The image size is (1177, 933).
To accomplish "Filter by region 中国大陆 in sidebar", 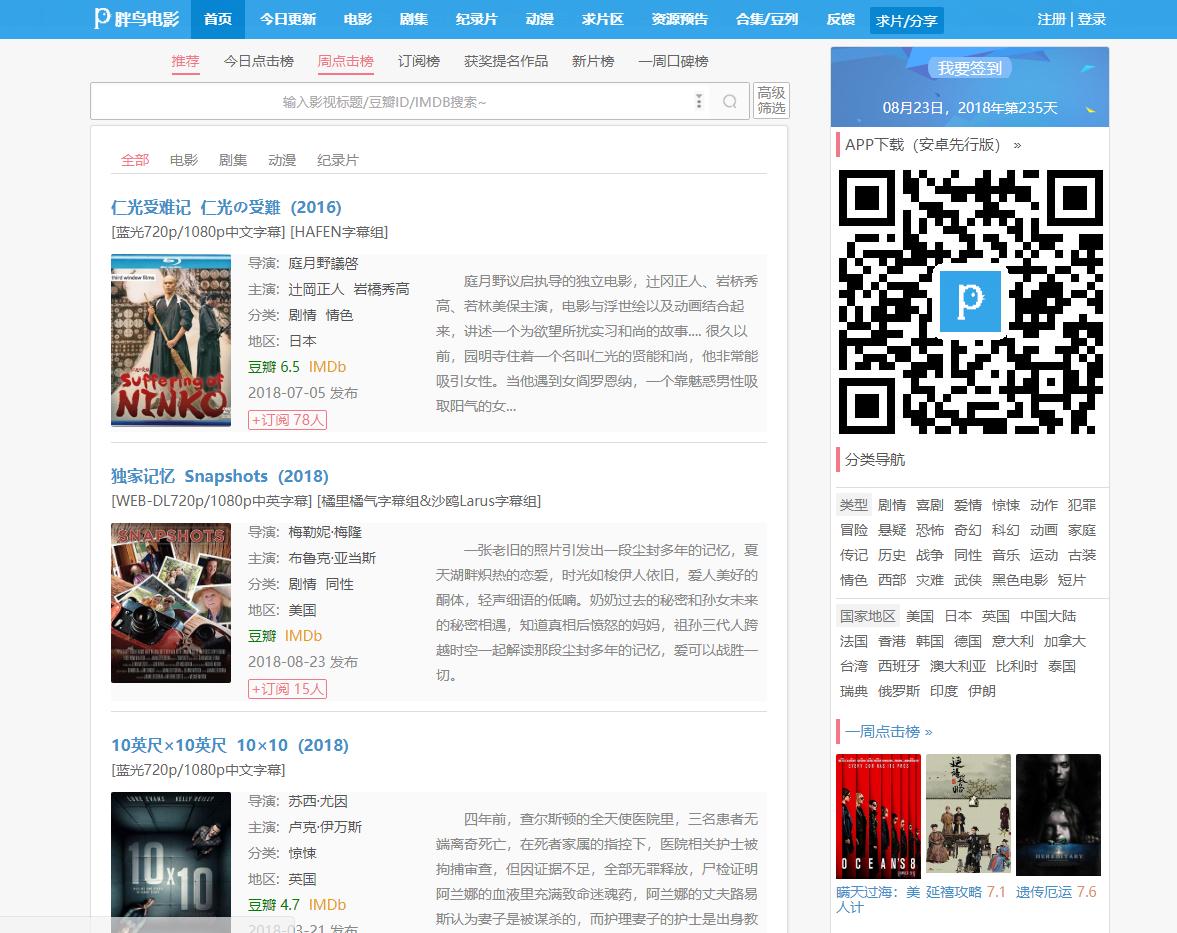I will coord(1048,616).
